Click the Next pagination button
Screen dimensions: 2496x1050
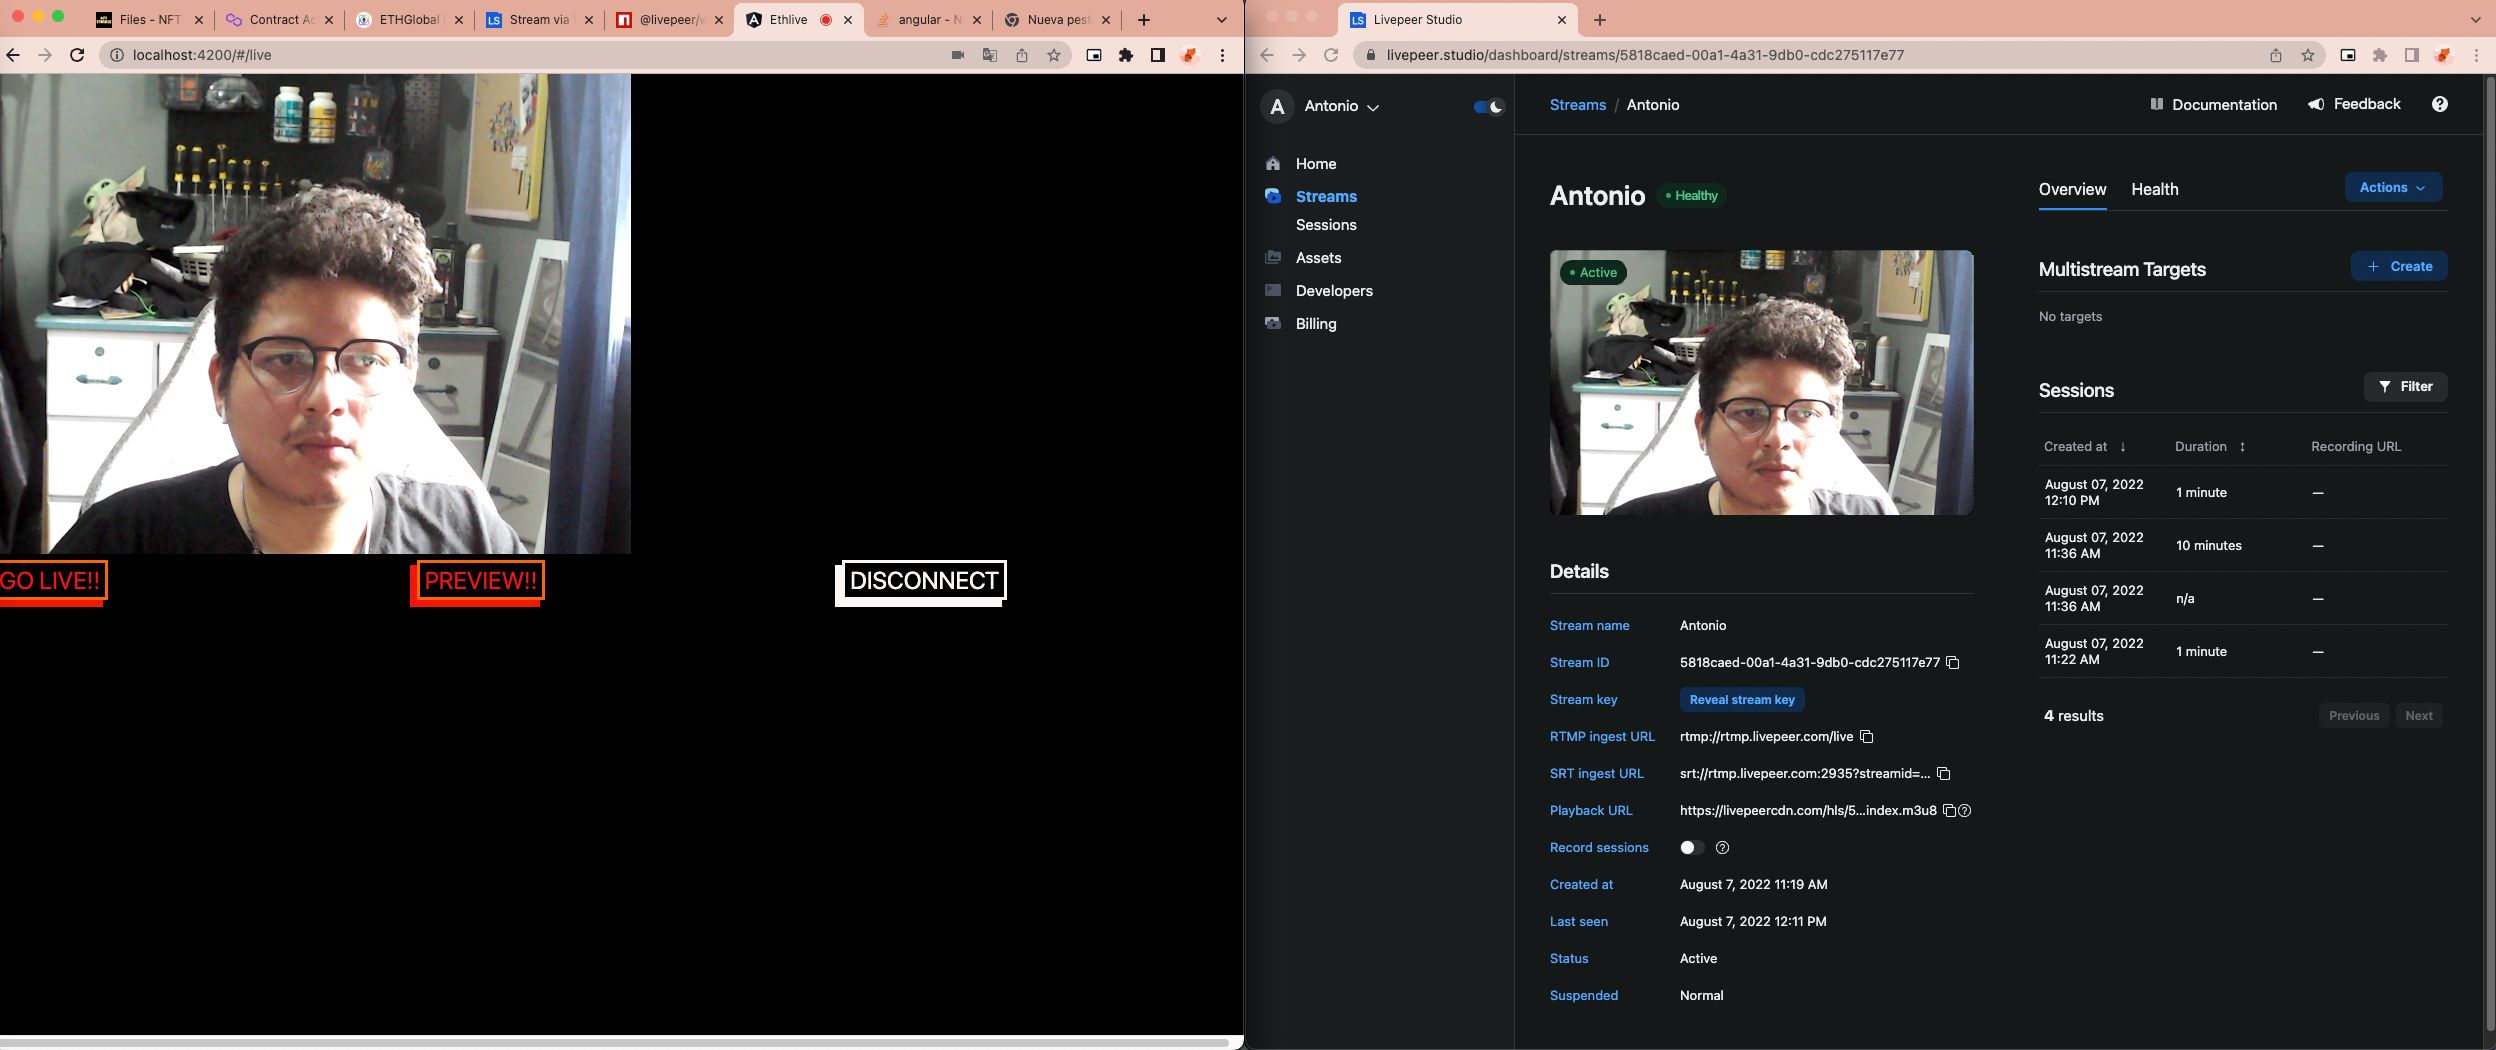click(2418, 716)
